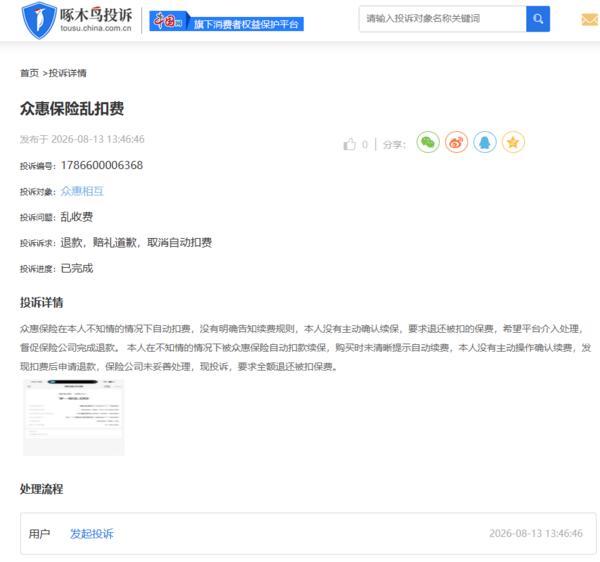Open the envelope messages icon
The width and height of the screenshot is (600, 562).
590,20
